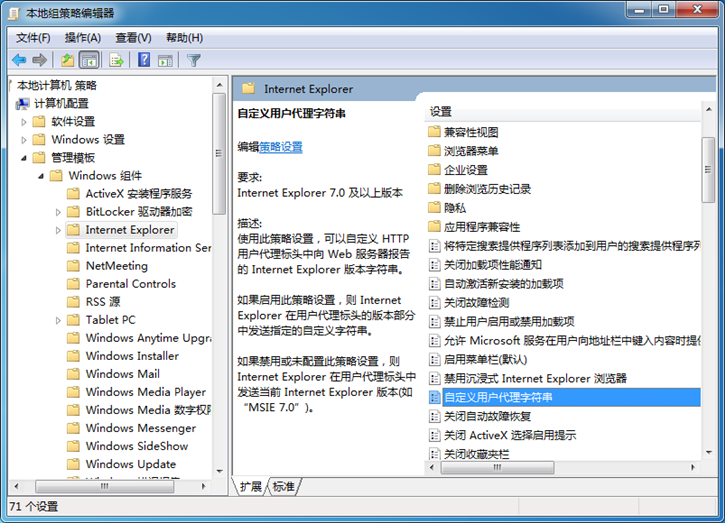Expand the 软件设置 tree node
Viewport: 725px width, 523px height.
coord(25,122)
